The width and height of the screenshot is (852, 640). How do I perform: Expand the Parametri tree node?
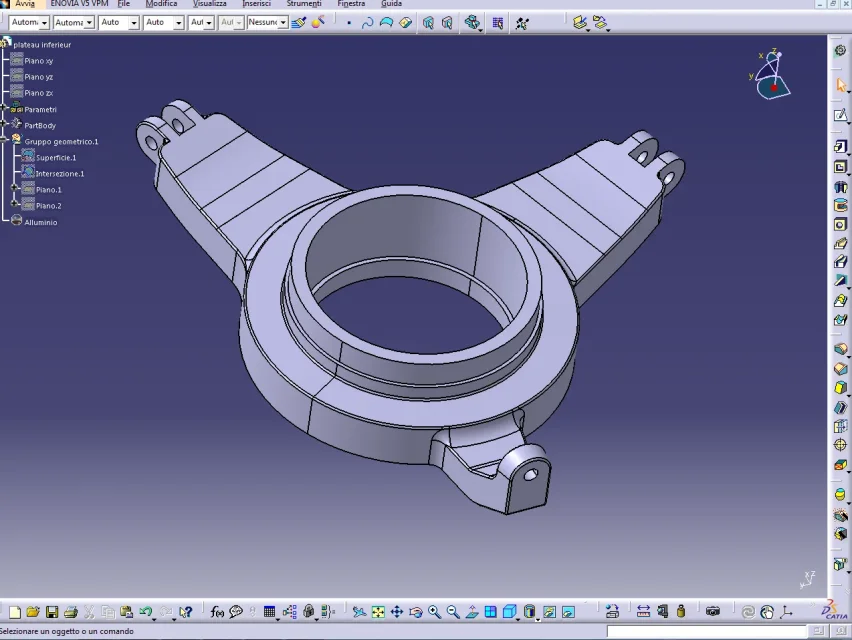4,109
